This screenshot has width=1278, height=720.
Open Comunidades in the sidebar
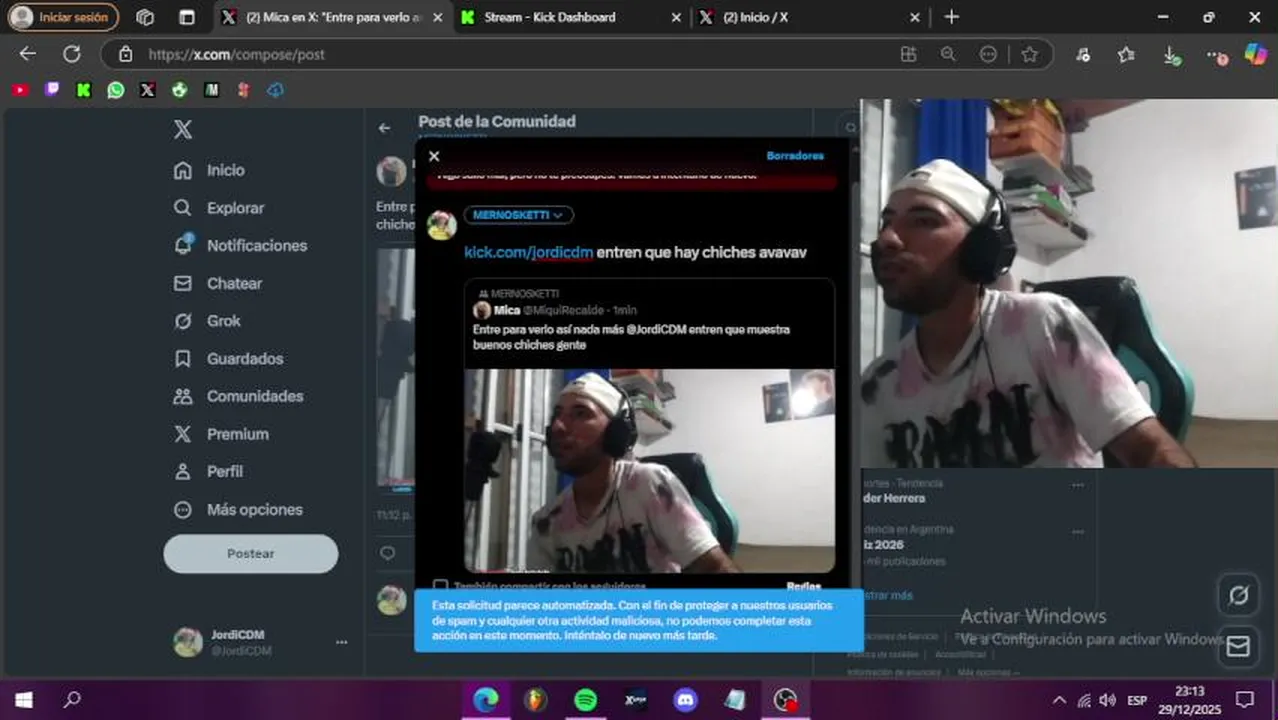[238, 396]
